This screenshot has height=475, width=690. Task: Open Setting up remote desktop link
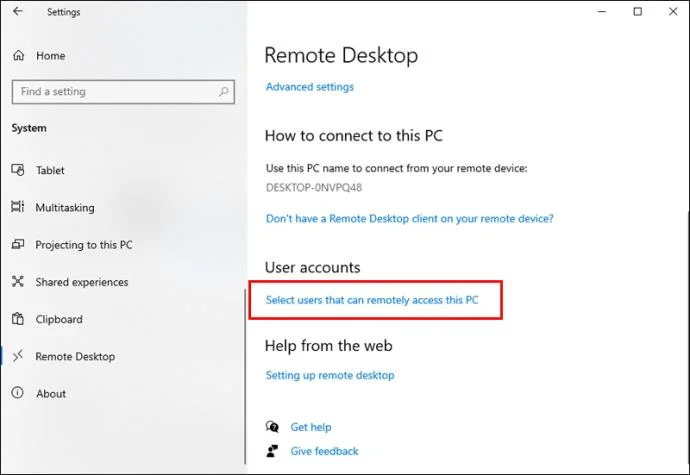point(330,375)
